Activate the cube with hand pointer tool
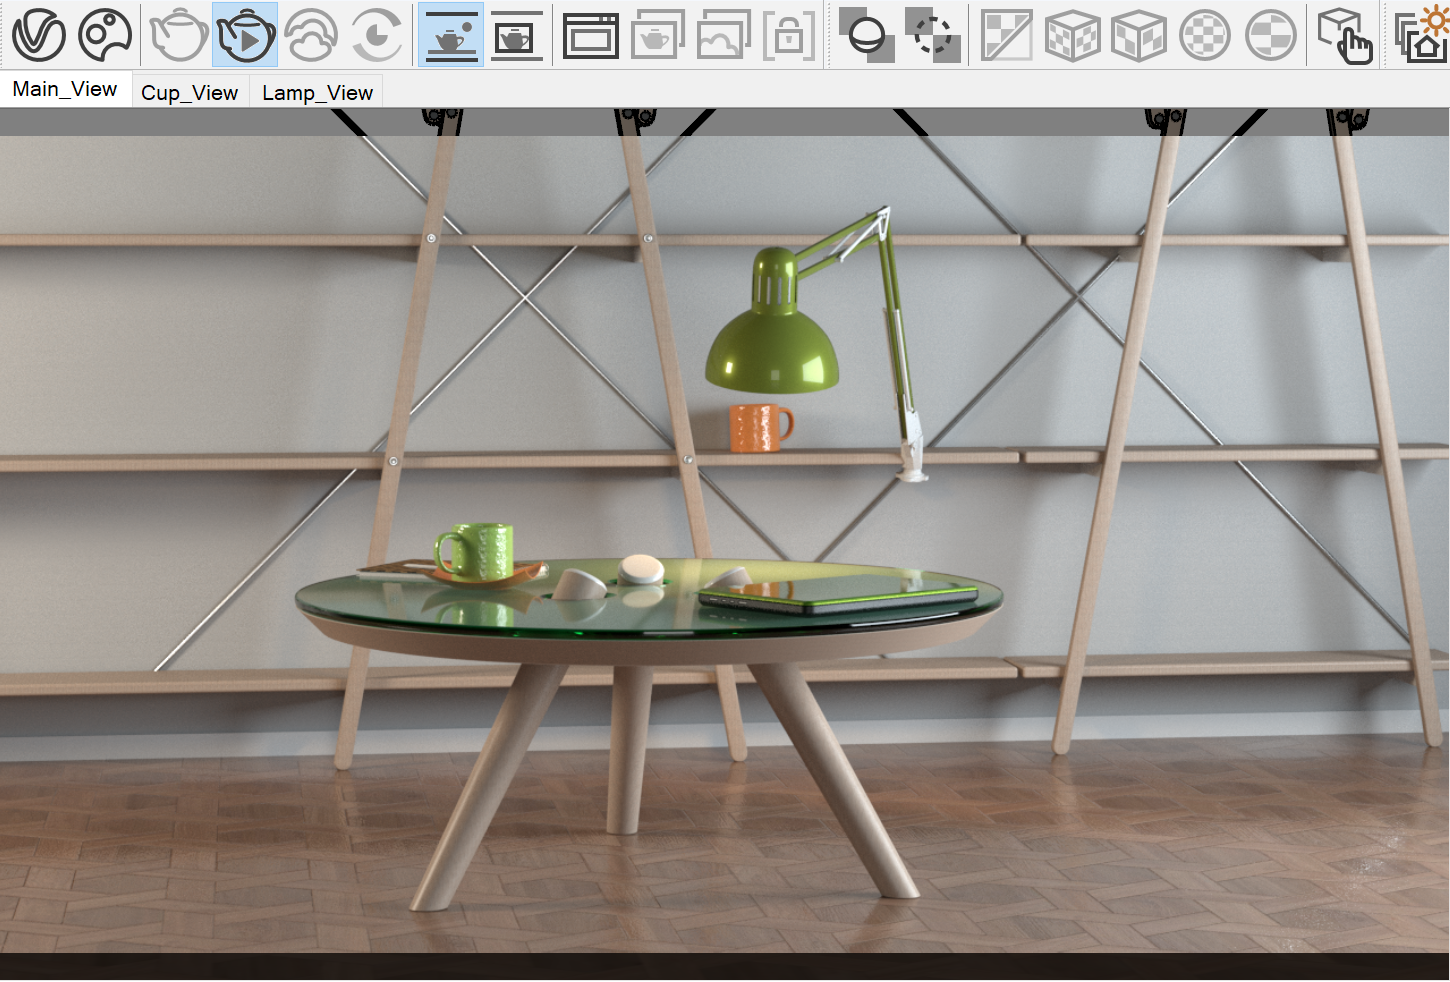The height and width of the screenshot is (982, 1450). coord(1345,35)
